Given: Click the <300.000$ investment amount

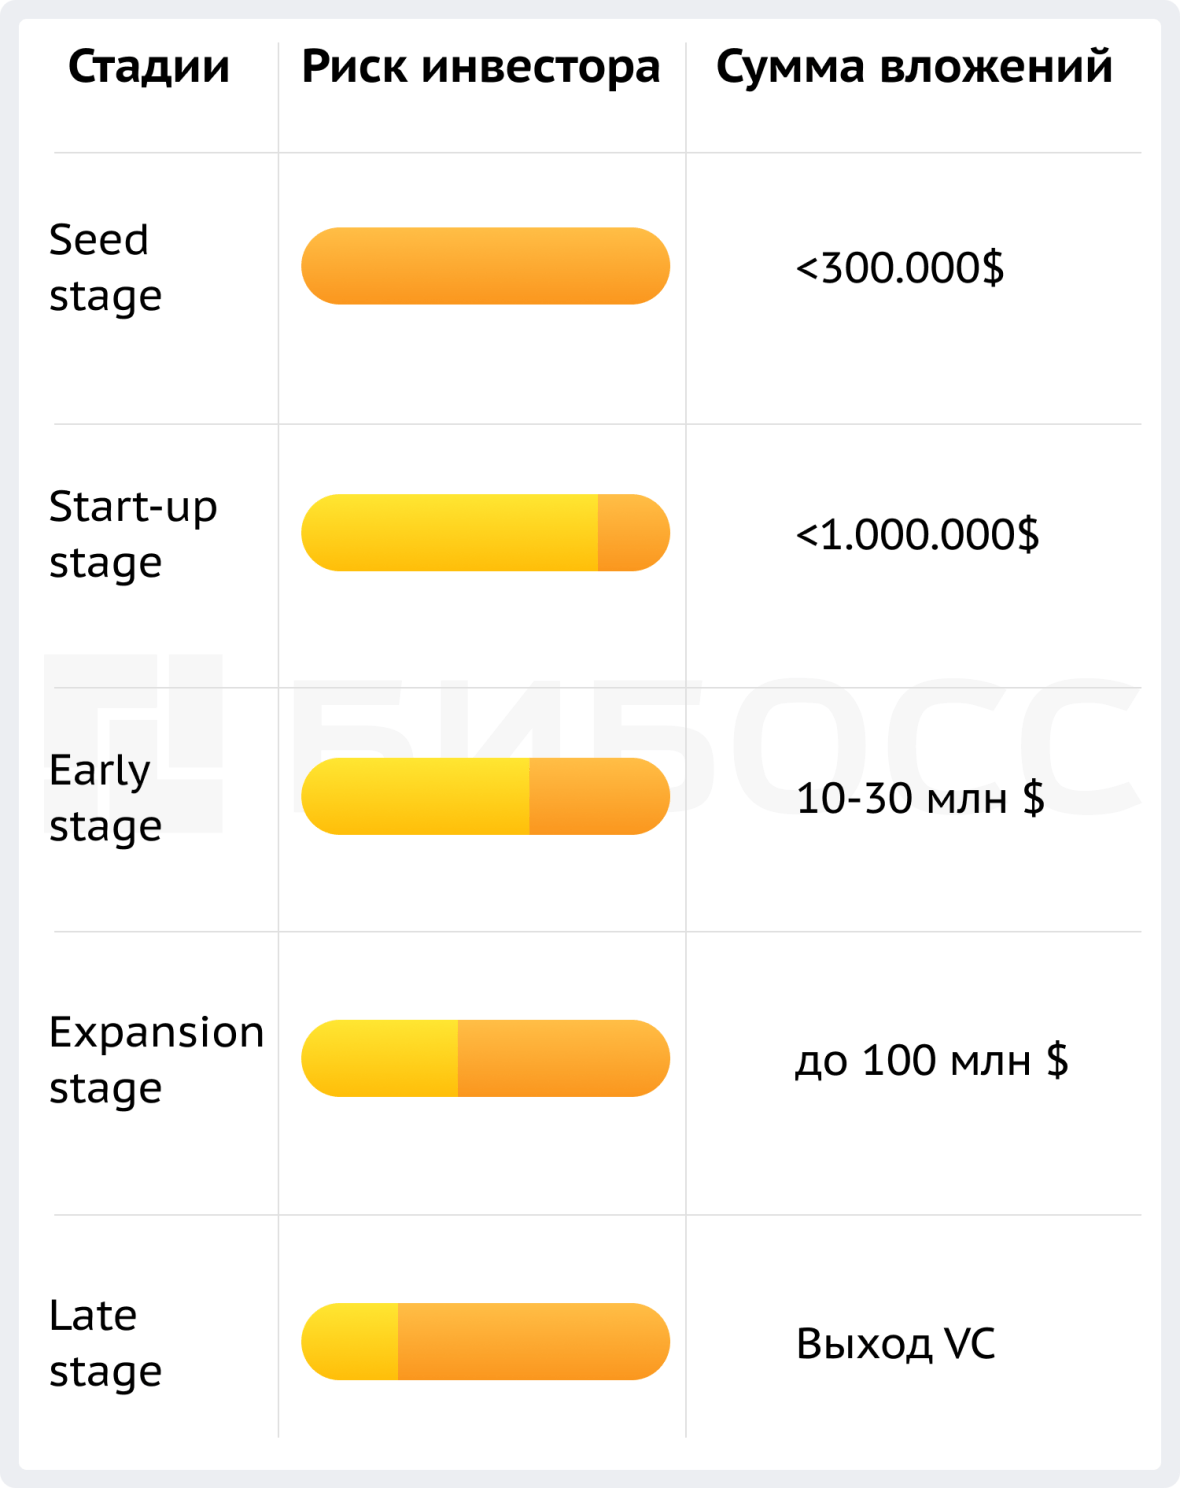Looking at the screenshot, I should pyautogui.click(x=899, y=268).
